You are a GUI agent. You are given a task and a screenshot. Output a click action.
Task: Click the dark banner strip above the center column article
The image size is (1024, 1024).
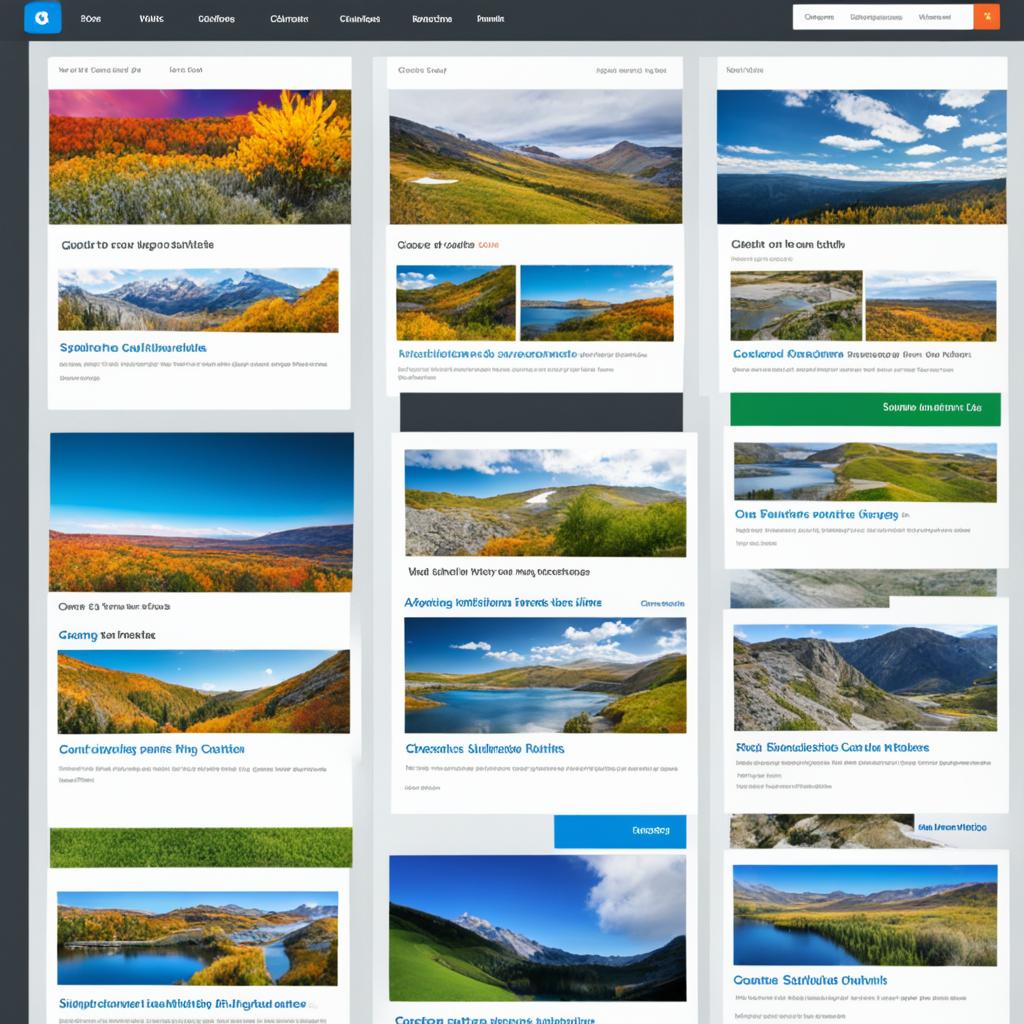(539, 410)
